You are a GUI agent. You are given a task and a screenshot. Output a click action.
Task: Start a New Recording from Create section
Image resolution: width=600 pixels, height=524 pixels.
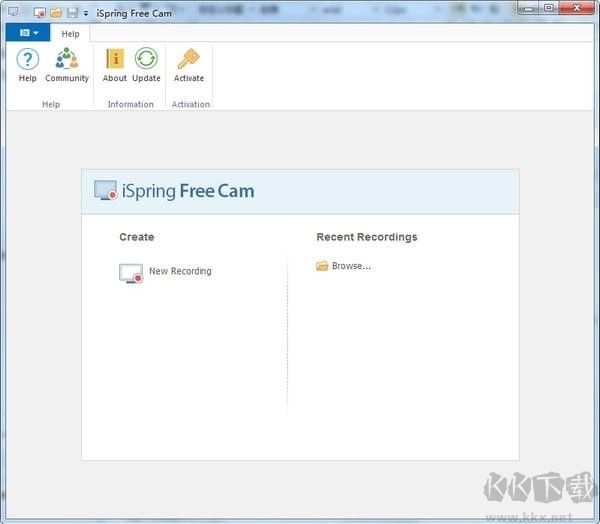[165, 273]
